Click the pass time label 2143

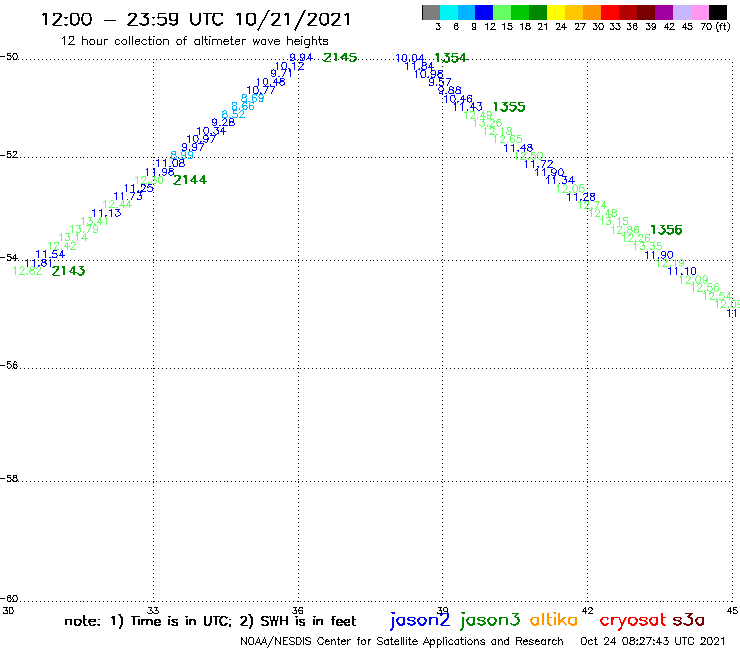pos(68,271)
